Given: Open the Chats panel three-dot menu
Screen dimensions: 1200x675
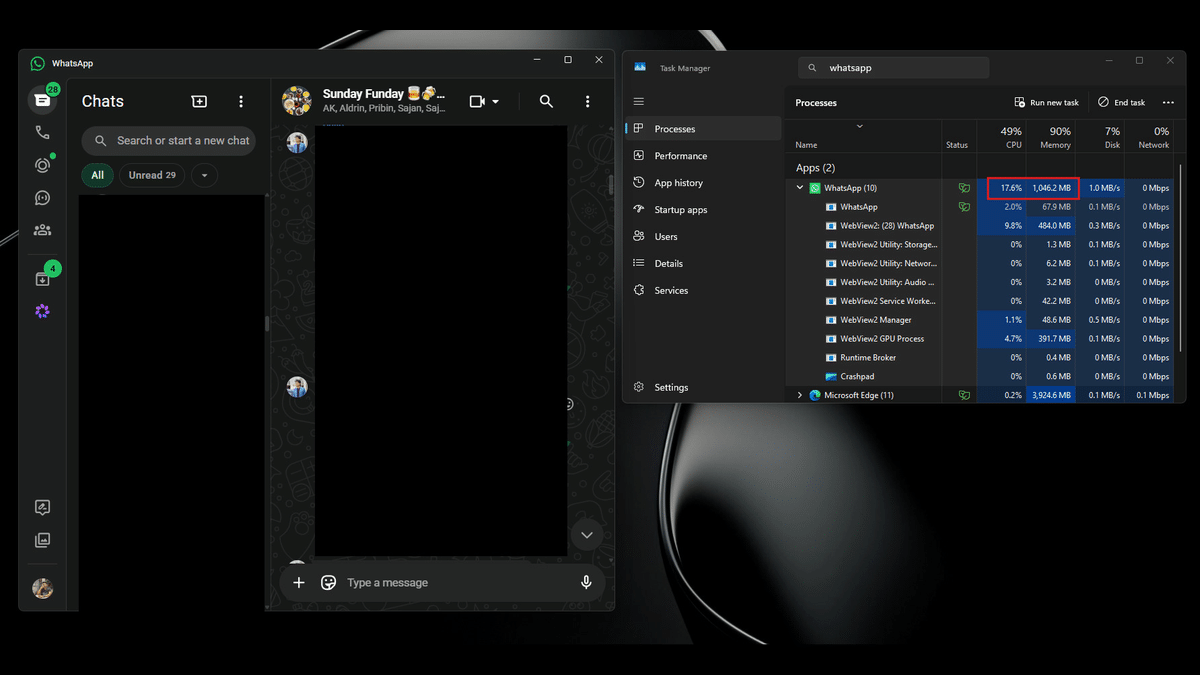Looking at the screenshot, I should (240, 101).
